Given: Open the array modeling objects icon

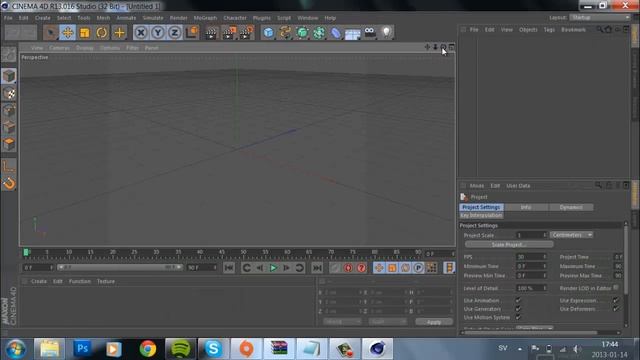Looking at the screenshot, I should [x=319, y=32].
